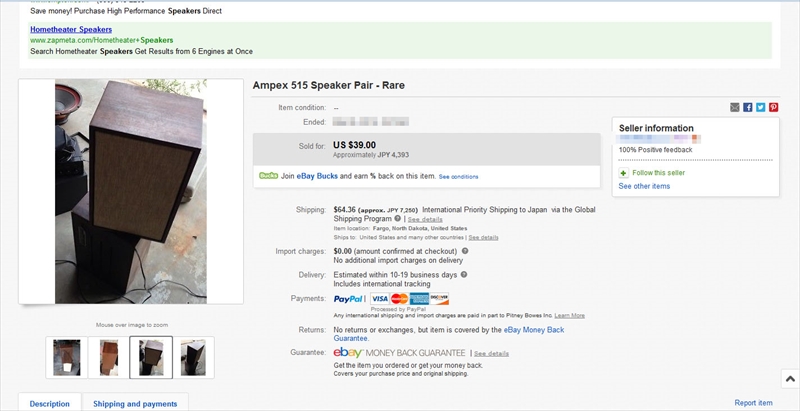Click the green plus Follow seller icon
The image size is (800, 411).
623,173
